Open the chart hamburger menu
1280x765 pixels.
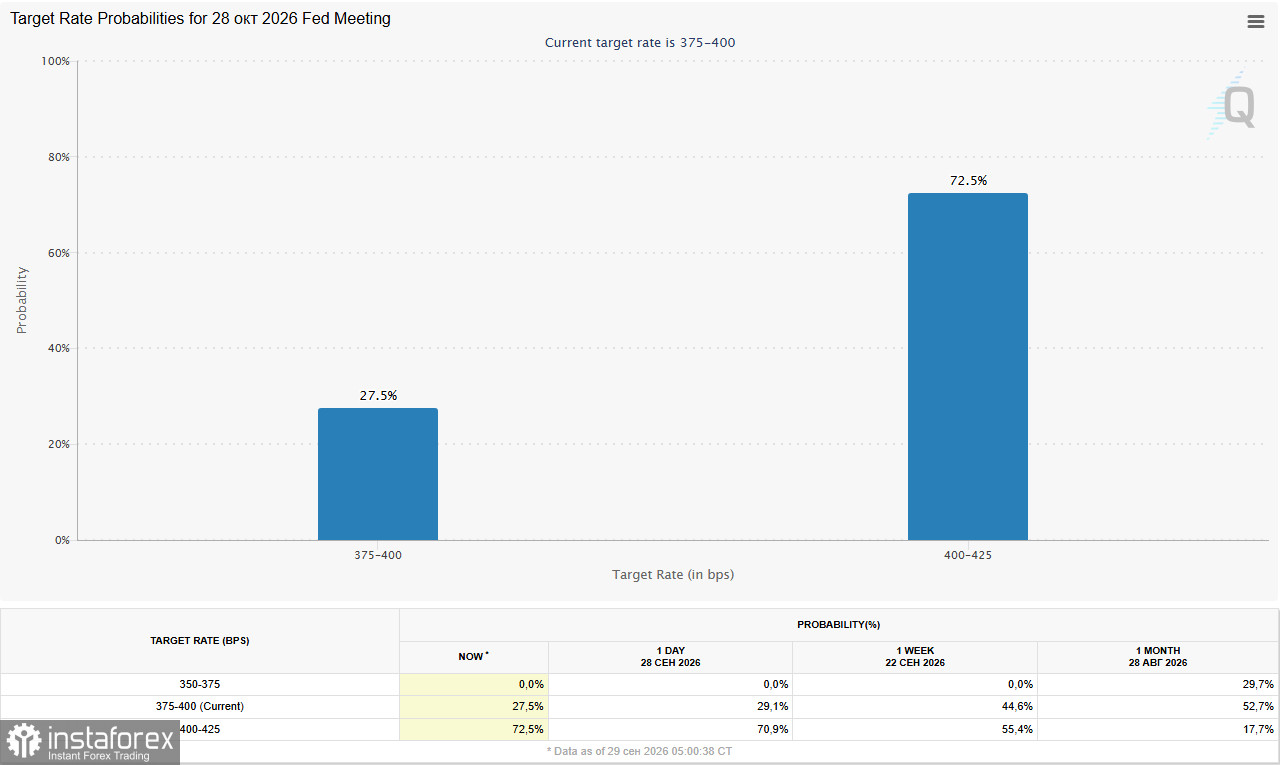(x=1256, y=21)
